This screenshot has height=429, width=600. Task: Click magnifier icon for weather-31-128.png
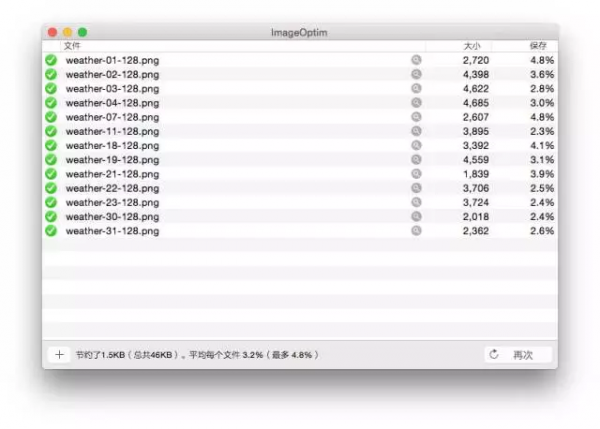(x=416, y=231)
